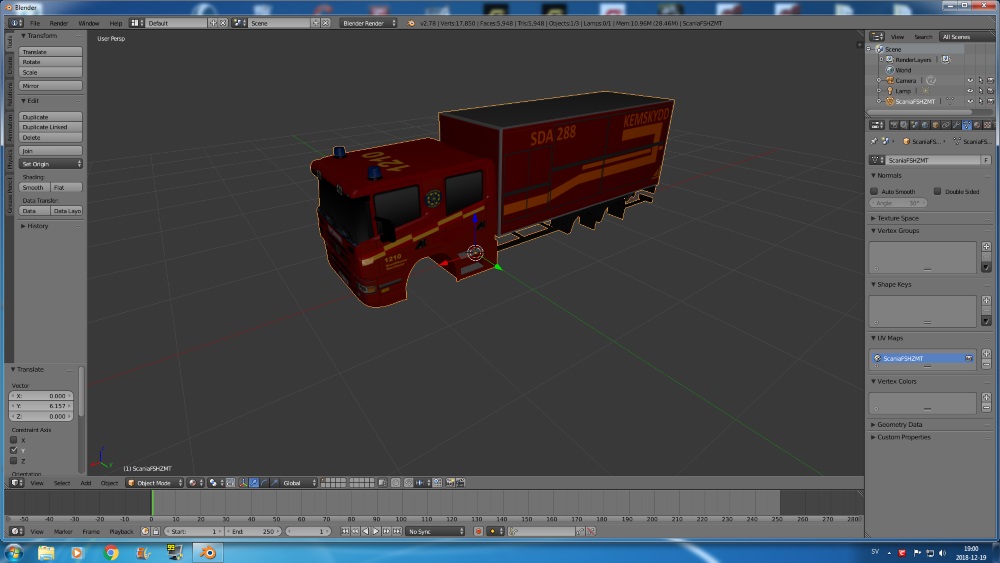Open the Texture properties tab (checker icon)
1000x563 pixels.
click(987, 125)
